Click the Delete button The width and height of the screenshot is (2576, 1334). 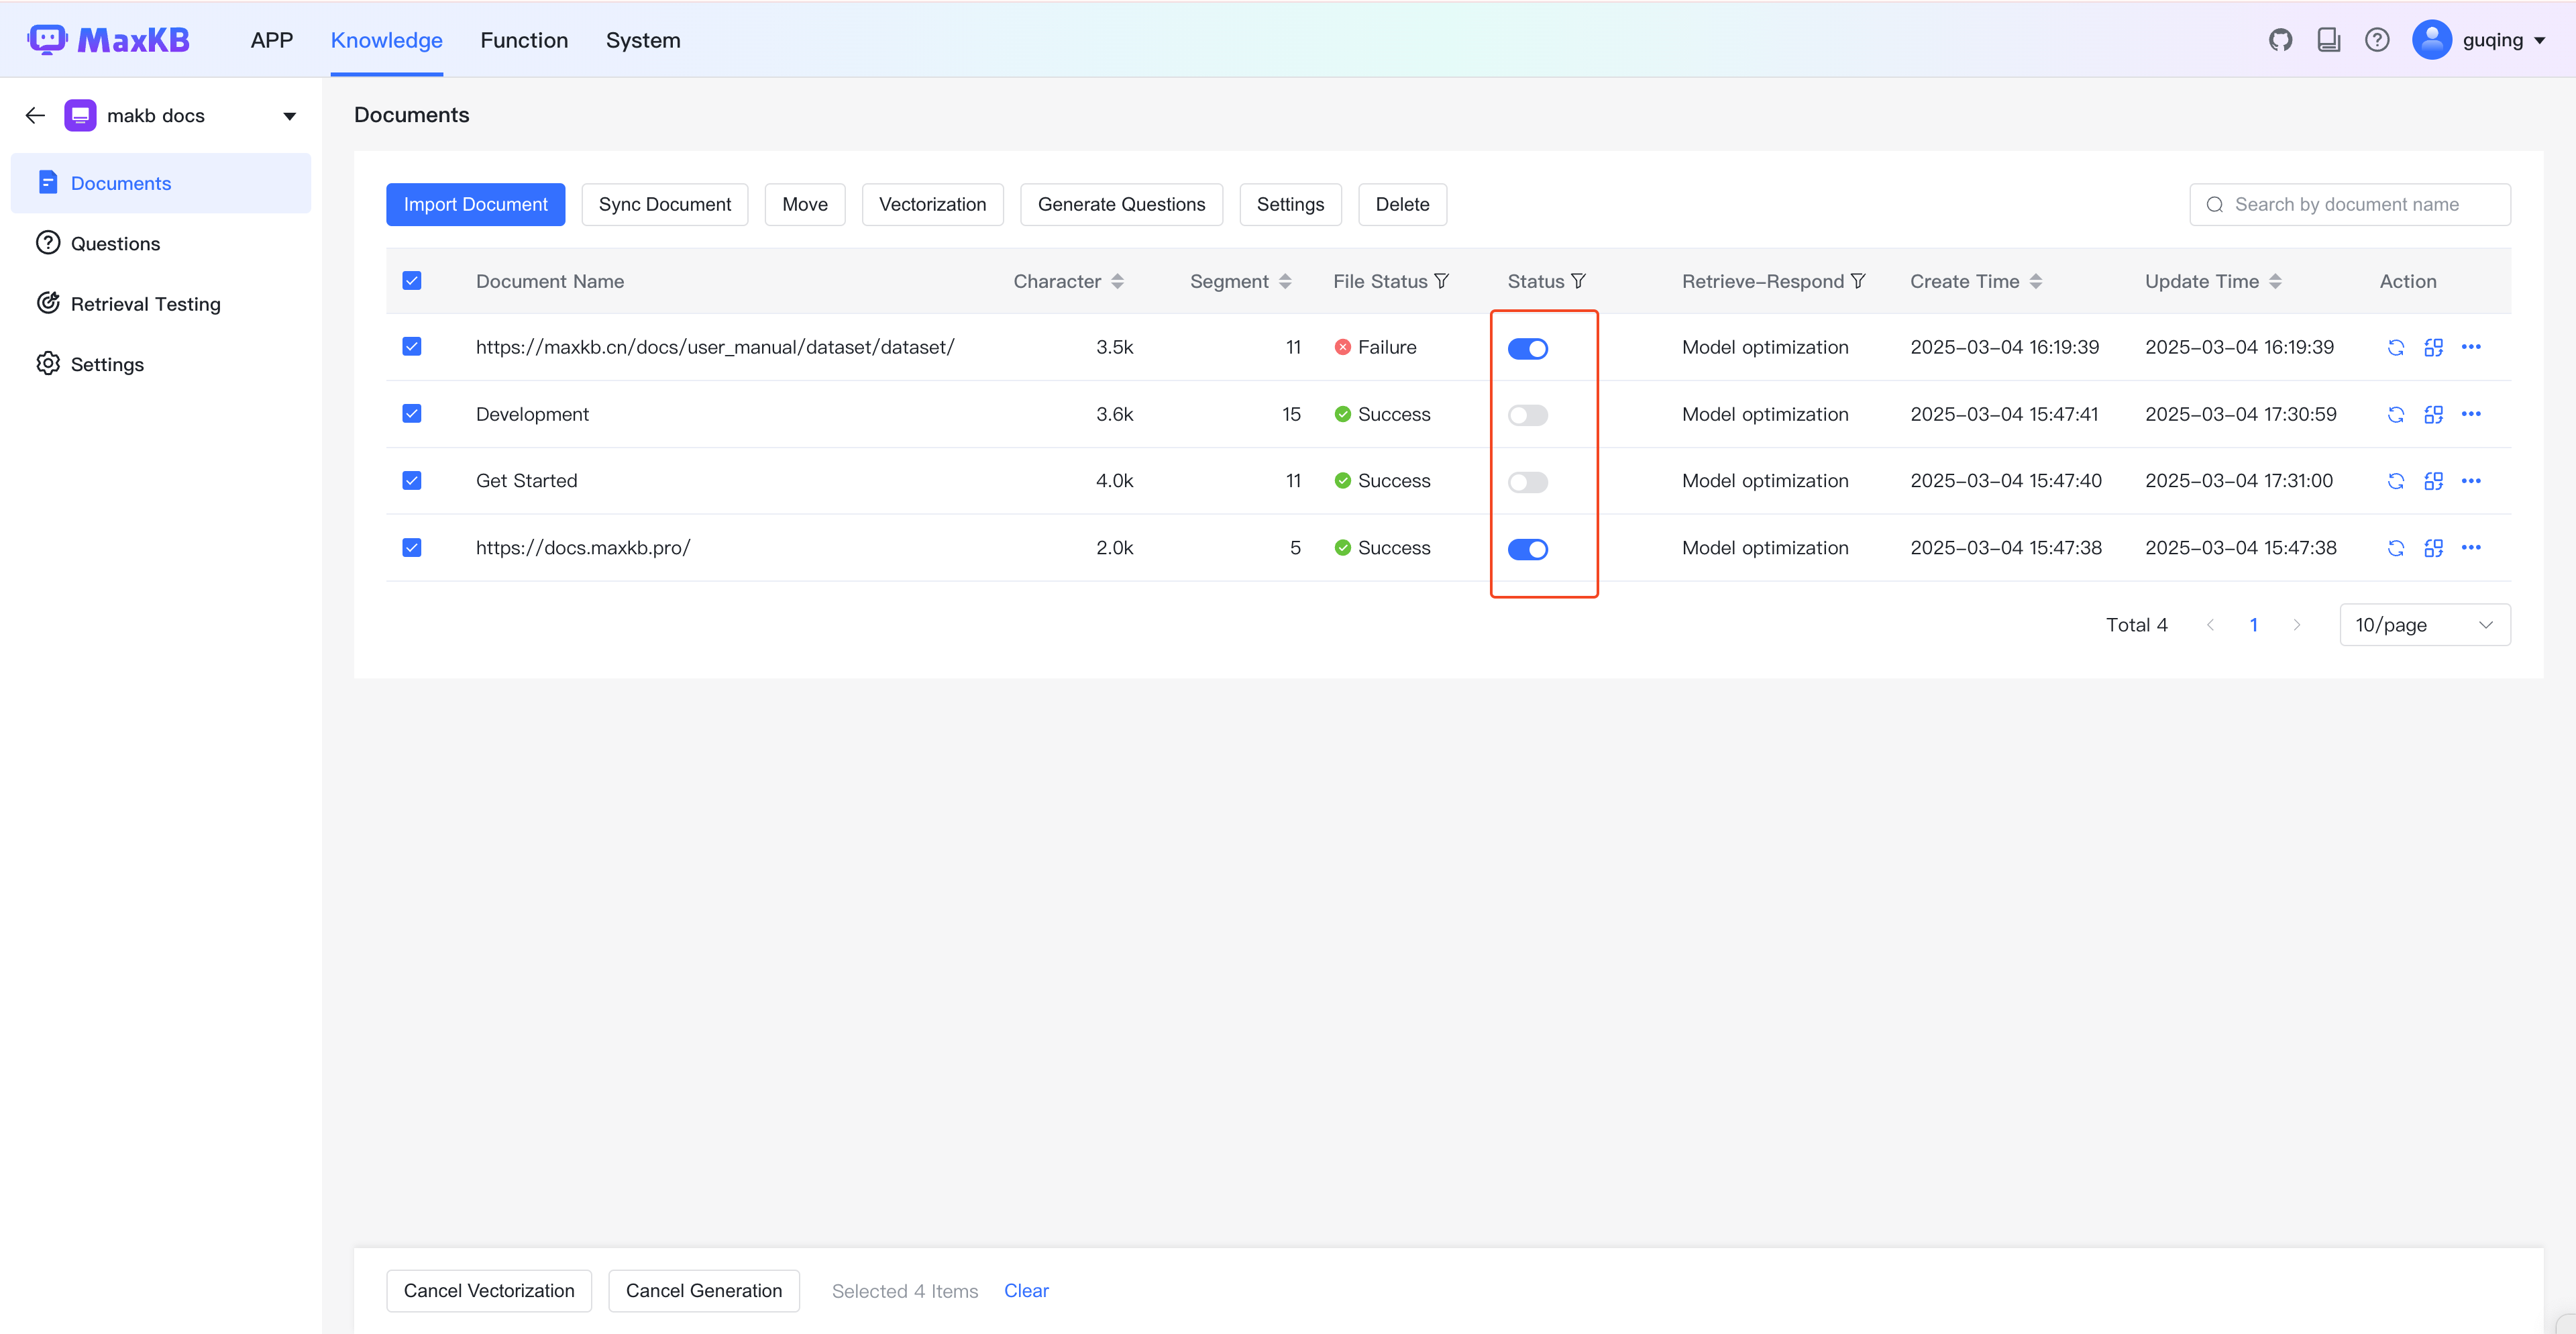[1403, 205]
